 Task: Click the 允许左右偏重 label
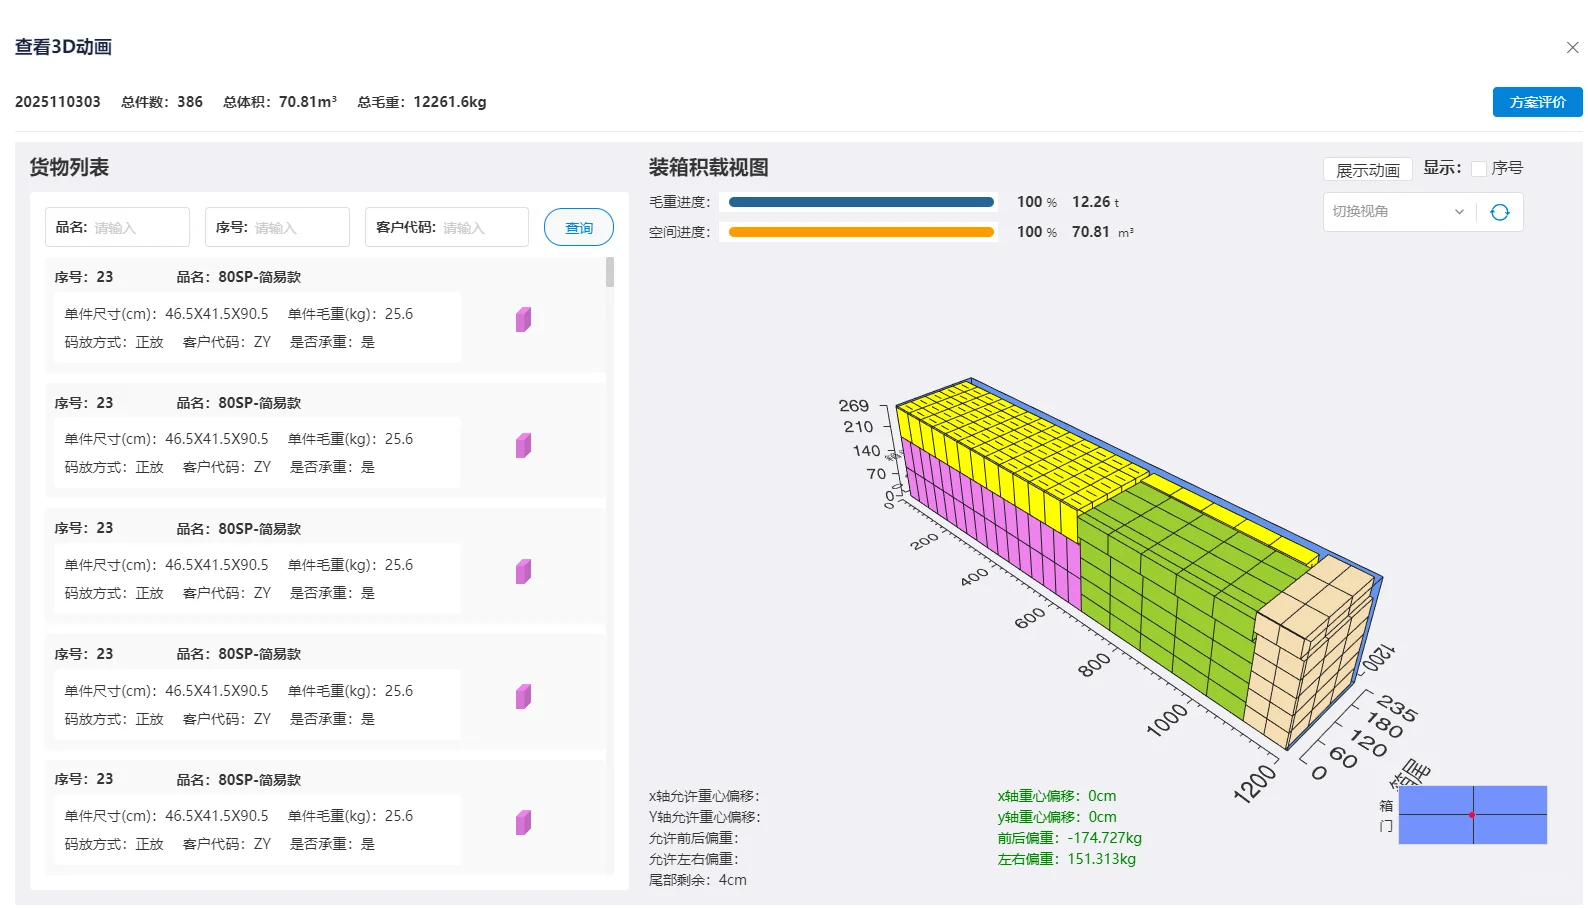[694, 859]
